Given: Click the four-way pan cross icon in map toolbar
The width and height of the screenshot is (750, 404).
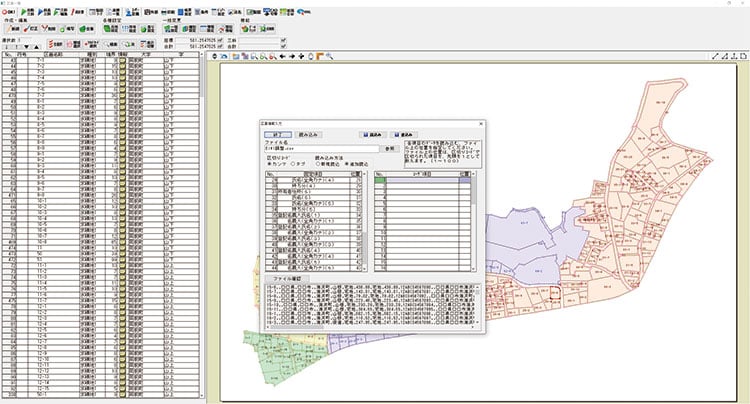Looking at the screenshot, I should click(x=301, y=56).
